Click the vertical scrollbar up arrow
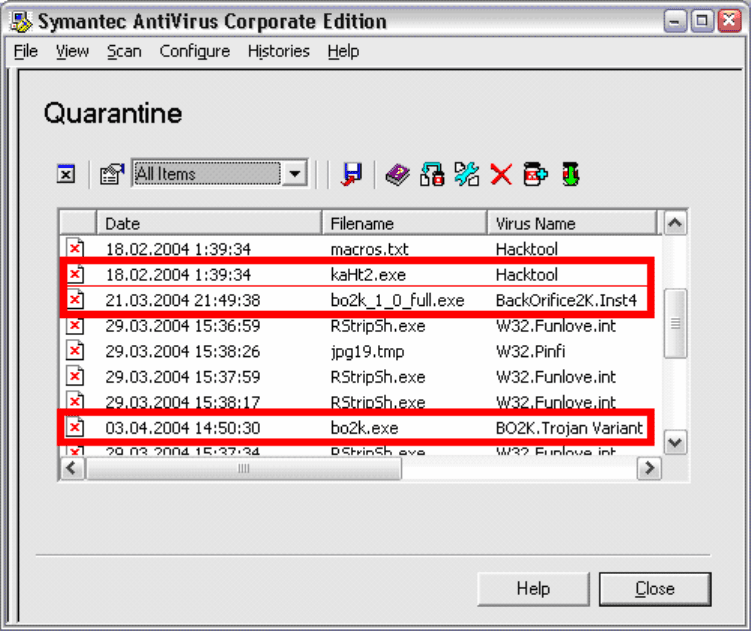Screen dimensions: 751x631 675,223
